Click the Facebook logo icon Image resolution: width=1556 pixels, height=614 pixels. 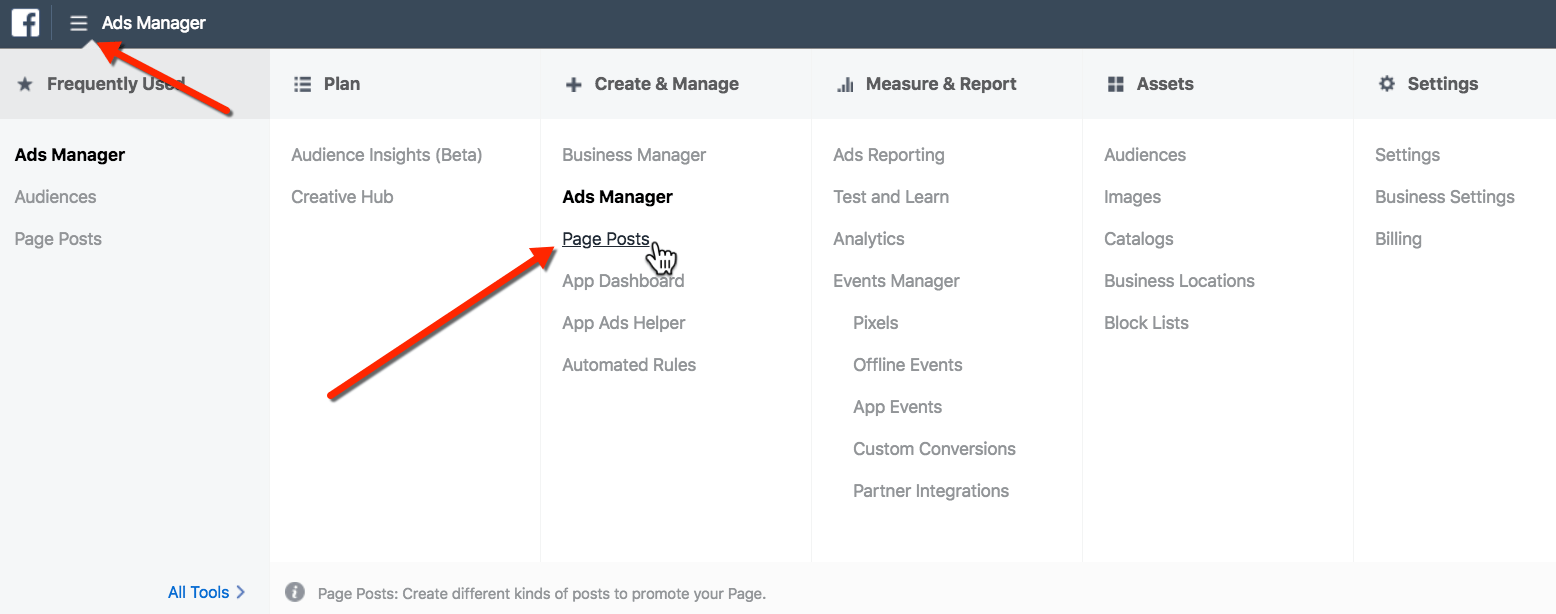(x=24, y=22)
